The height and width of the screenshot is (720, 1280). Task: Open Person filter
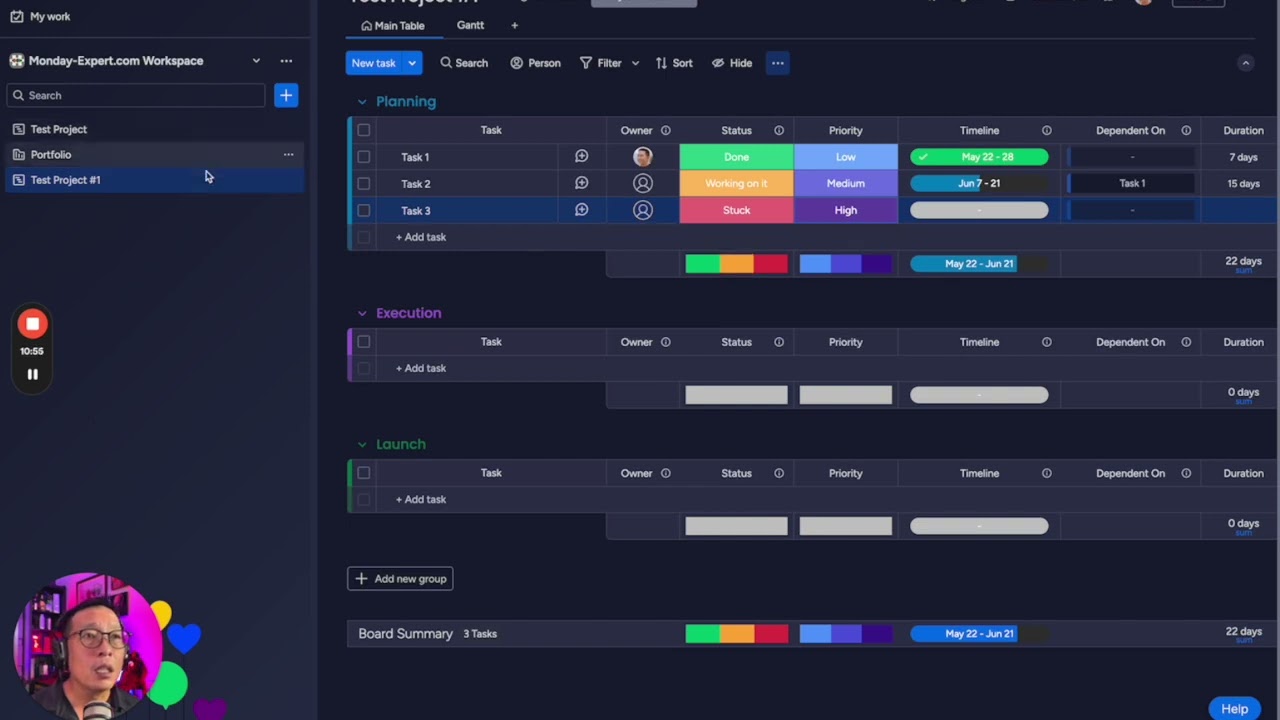tap(535, 63)
